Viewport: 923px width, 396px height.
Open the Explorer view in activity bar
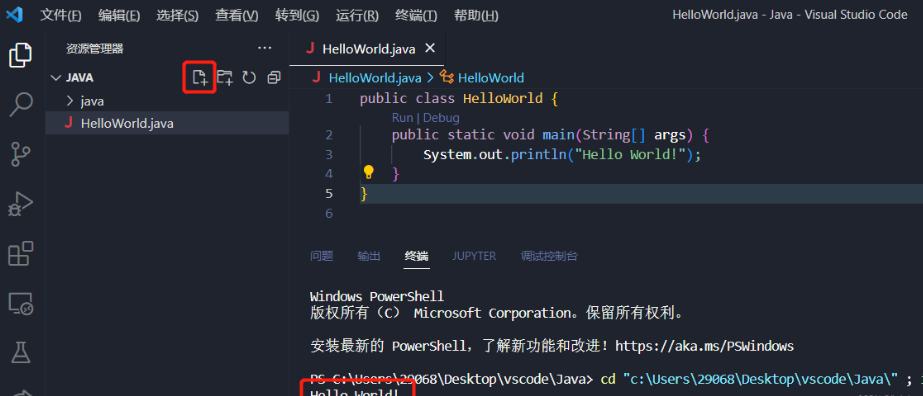[x=20, y=55]
